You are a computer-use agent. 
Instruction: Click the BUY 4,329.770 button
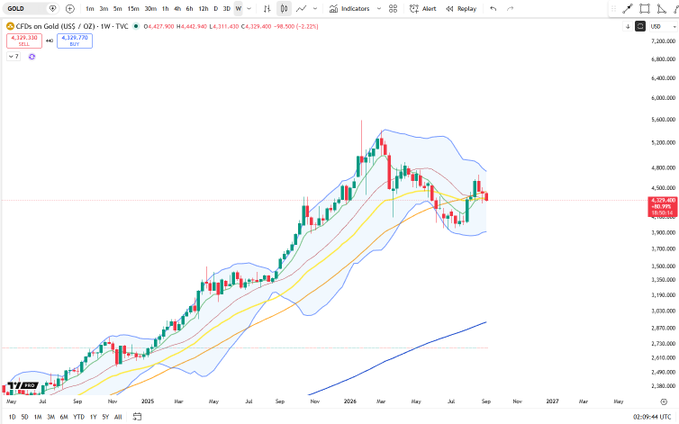coord(74,41)
